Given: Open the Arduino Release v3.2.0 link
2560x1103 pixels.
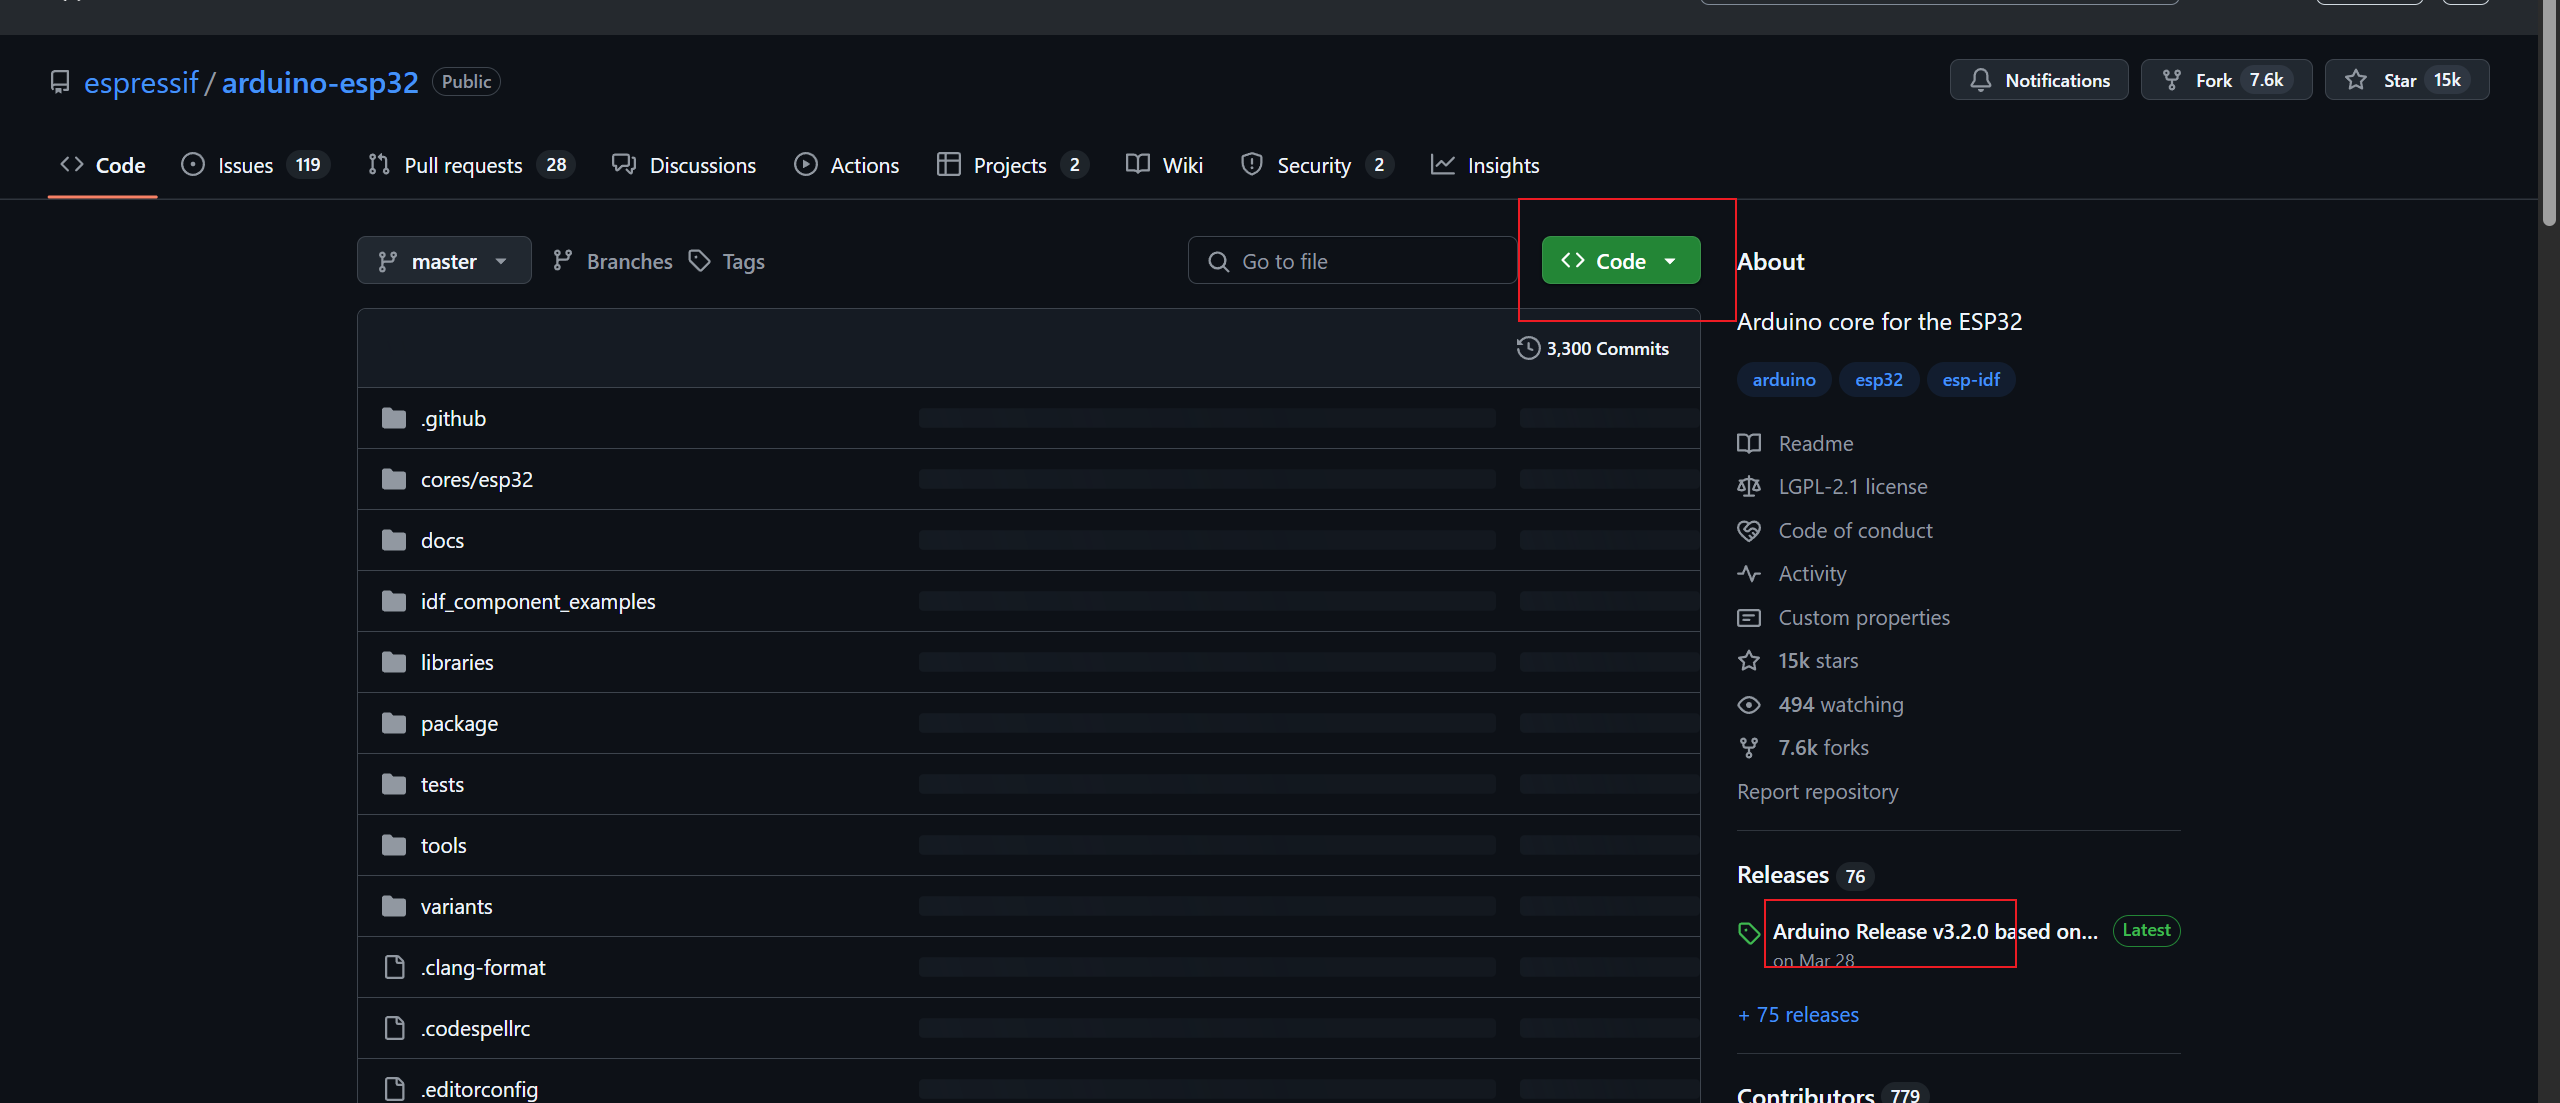Looking at the screenshot, I should pyautogui.click(x=1935, y=931).
